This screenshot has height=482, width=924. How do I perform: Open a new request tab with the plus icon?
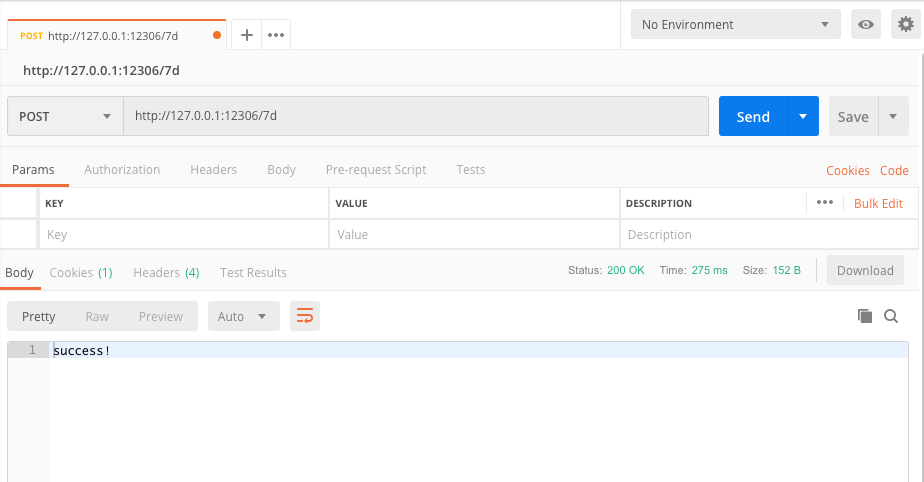246,35
